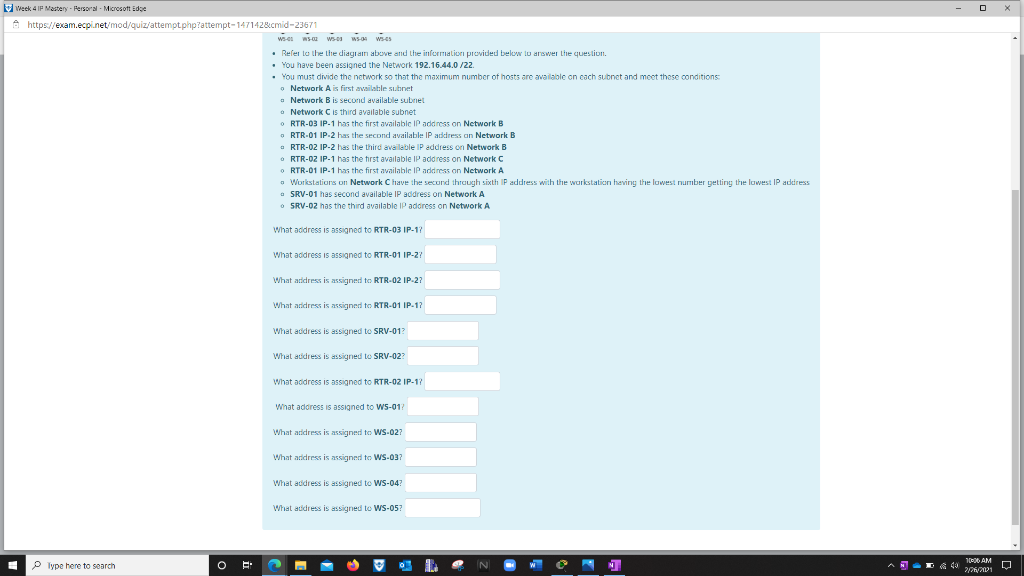The height and width of the screenshot is (576, 1024).
Task: Open the red-and-white app beside the N icon
Action: 457,566
